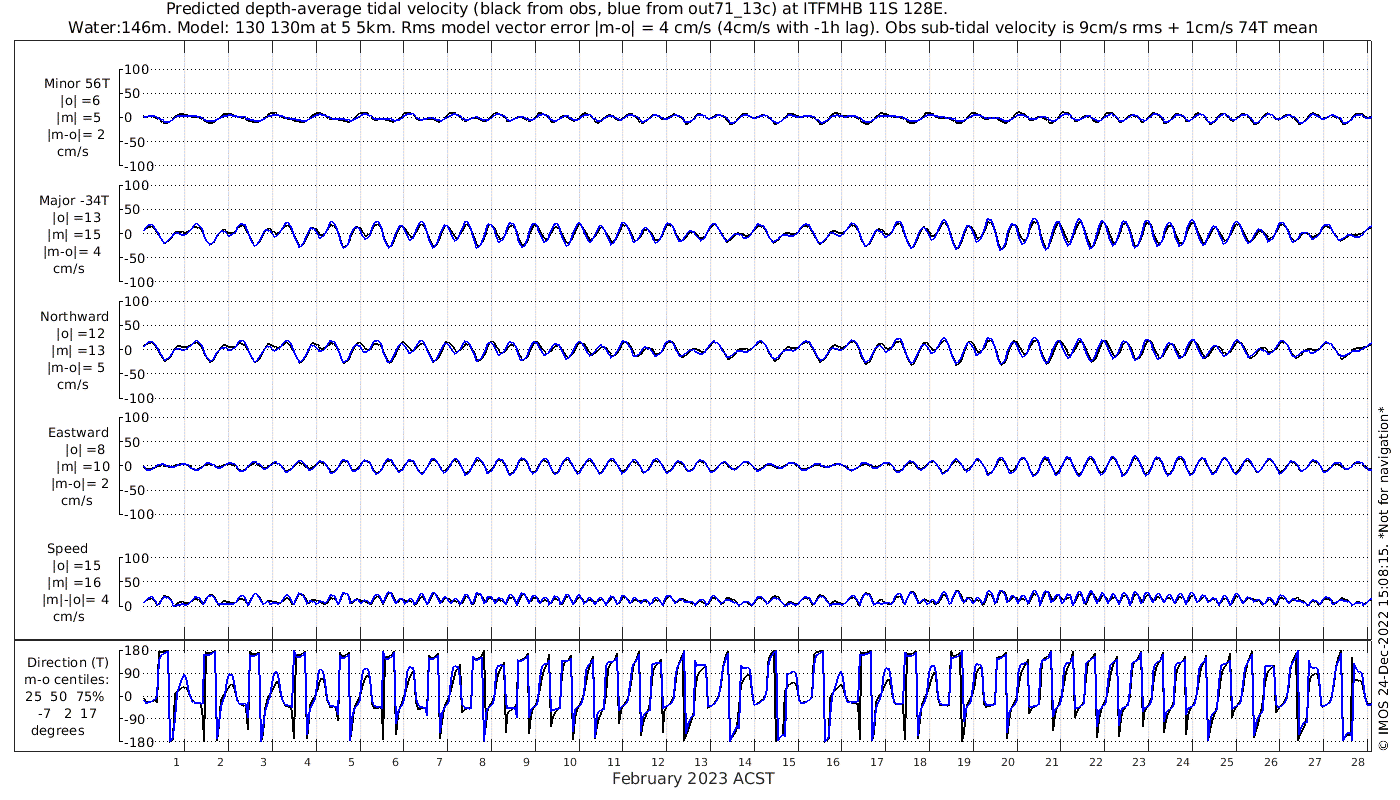Click the '|o| =6' value in Minor panel
1400x800 pixels.
tap(80, 100)
